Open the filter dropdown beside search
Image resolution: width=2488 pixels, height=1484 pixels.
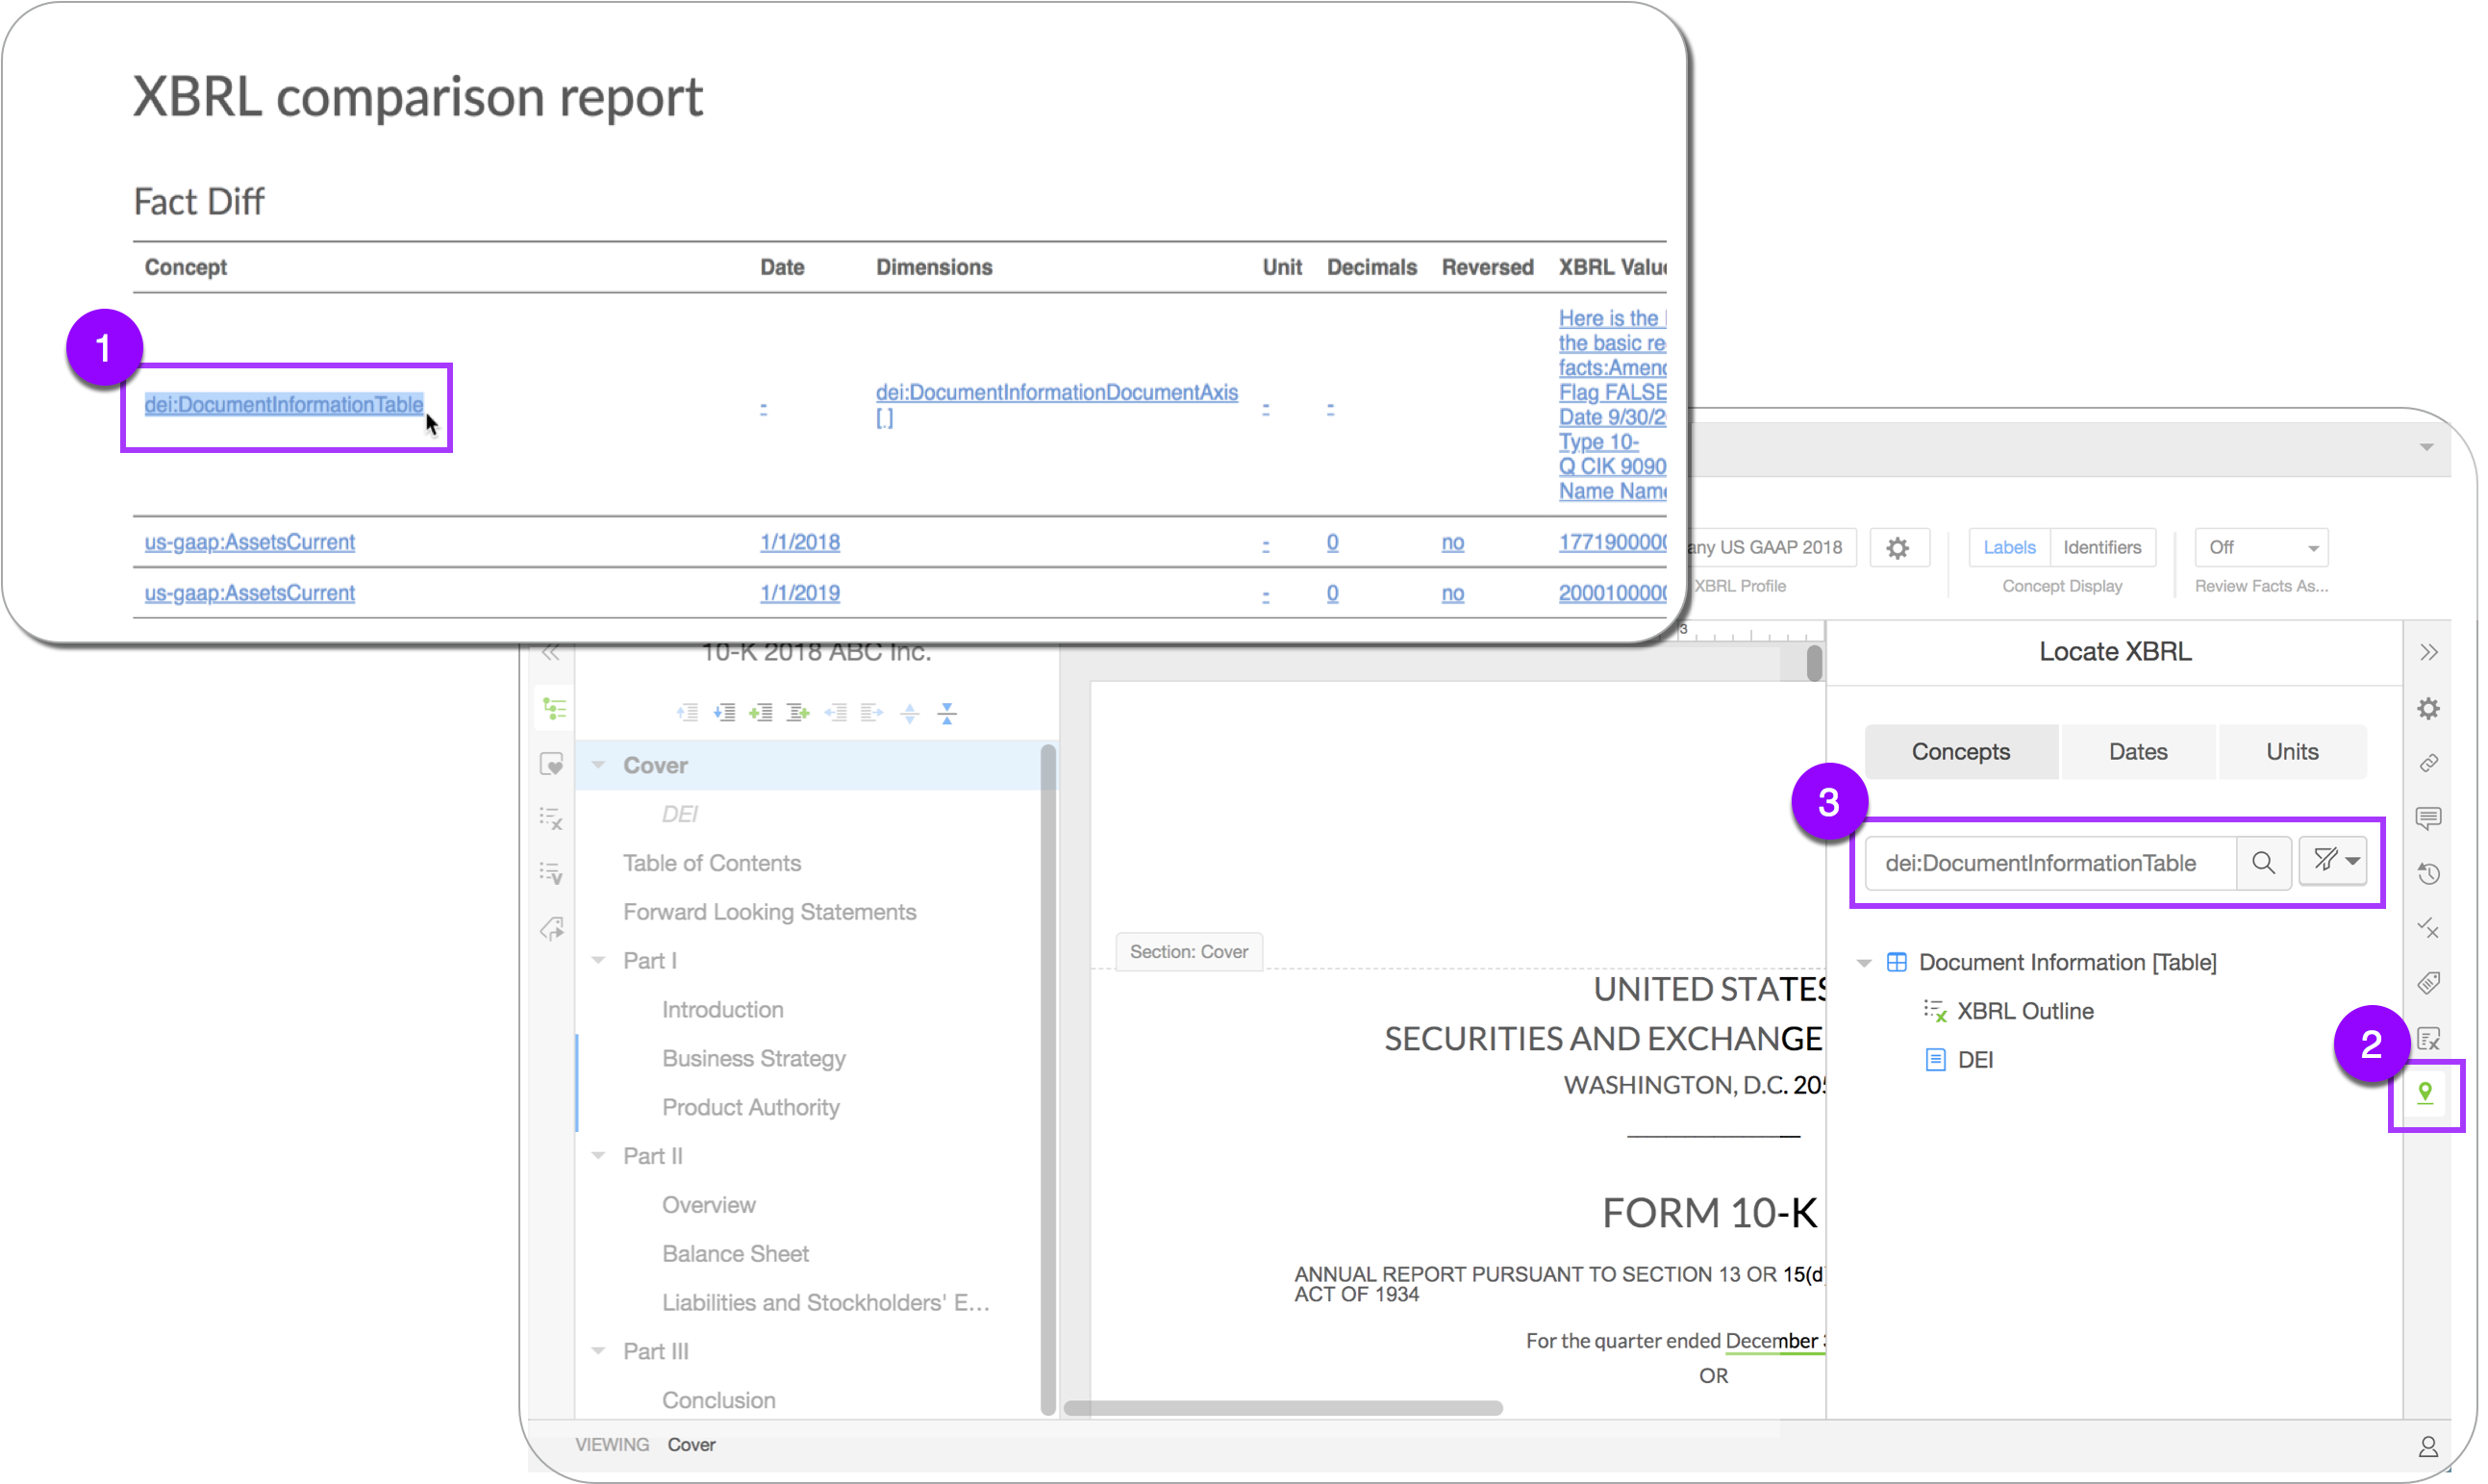pyautogui.click(x=2334, y=861)
